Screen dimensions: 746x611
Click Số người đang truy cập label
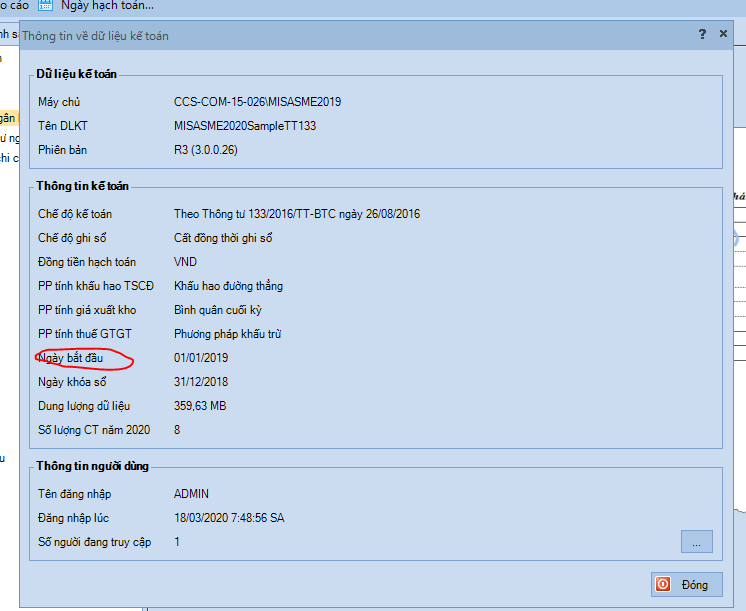(x=95, y=542)
